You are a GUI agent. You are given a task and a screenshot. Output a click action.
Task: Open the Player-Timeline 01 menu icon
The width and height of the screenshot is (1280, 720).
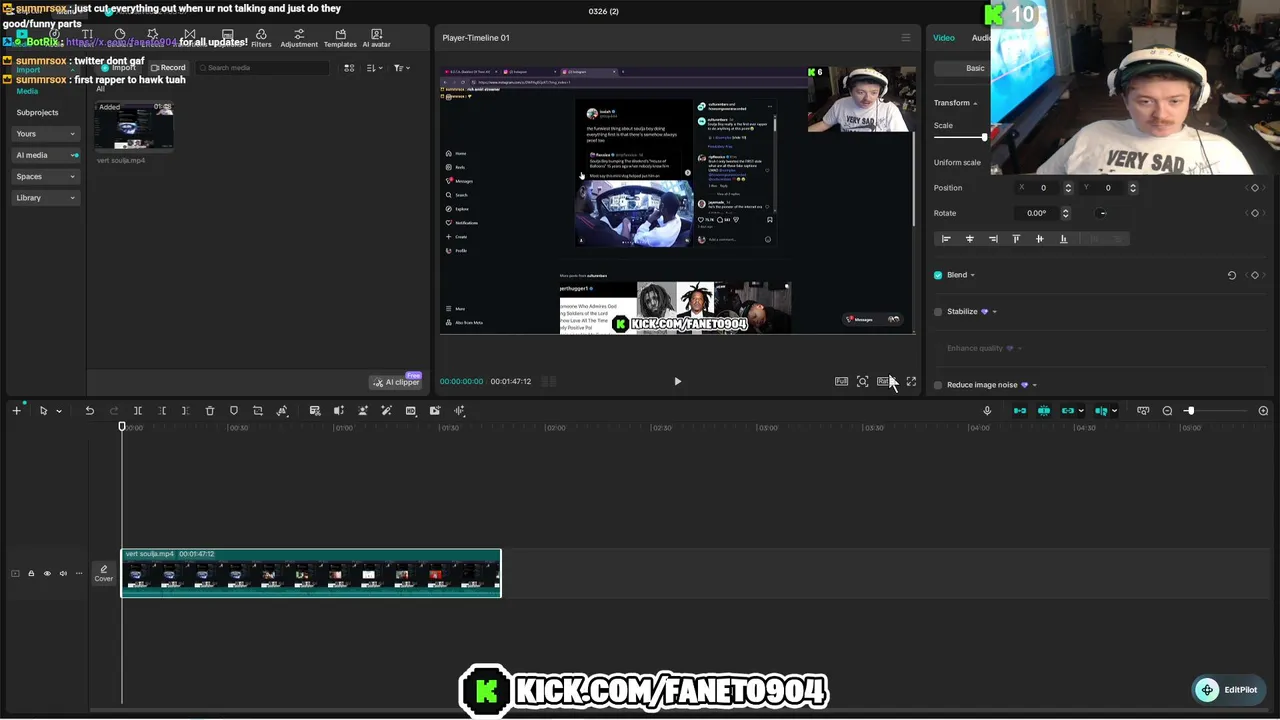coord(906,38)
